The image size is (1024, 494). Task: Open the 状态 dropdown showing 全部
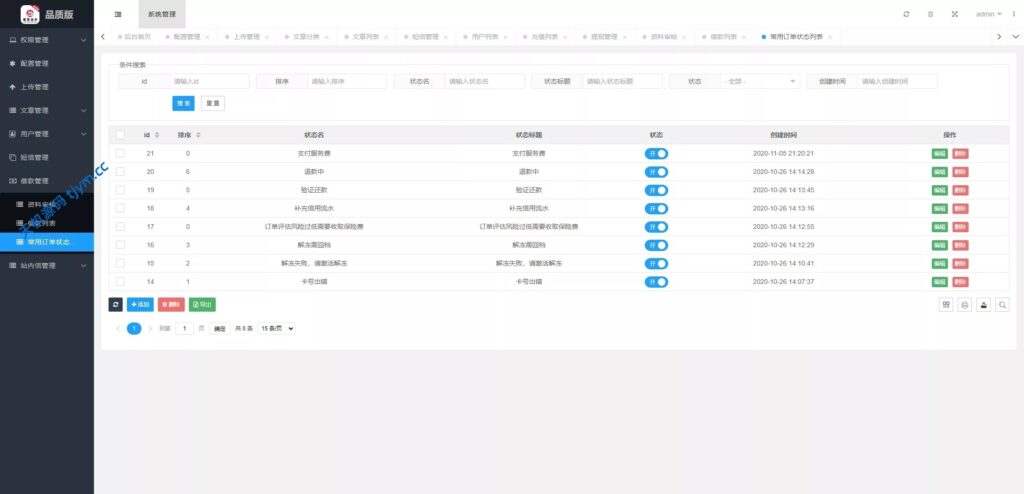tap(759, 81)
